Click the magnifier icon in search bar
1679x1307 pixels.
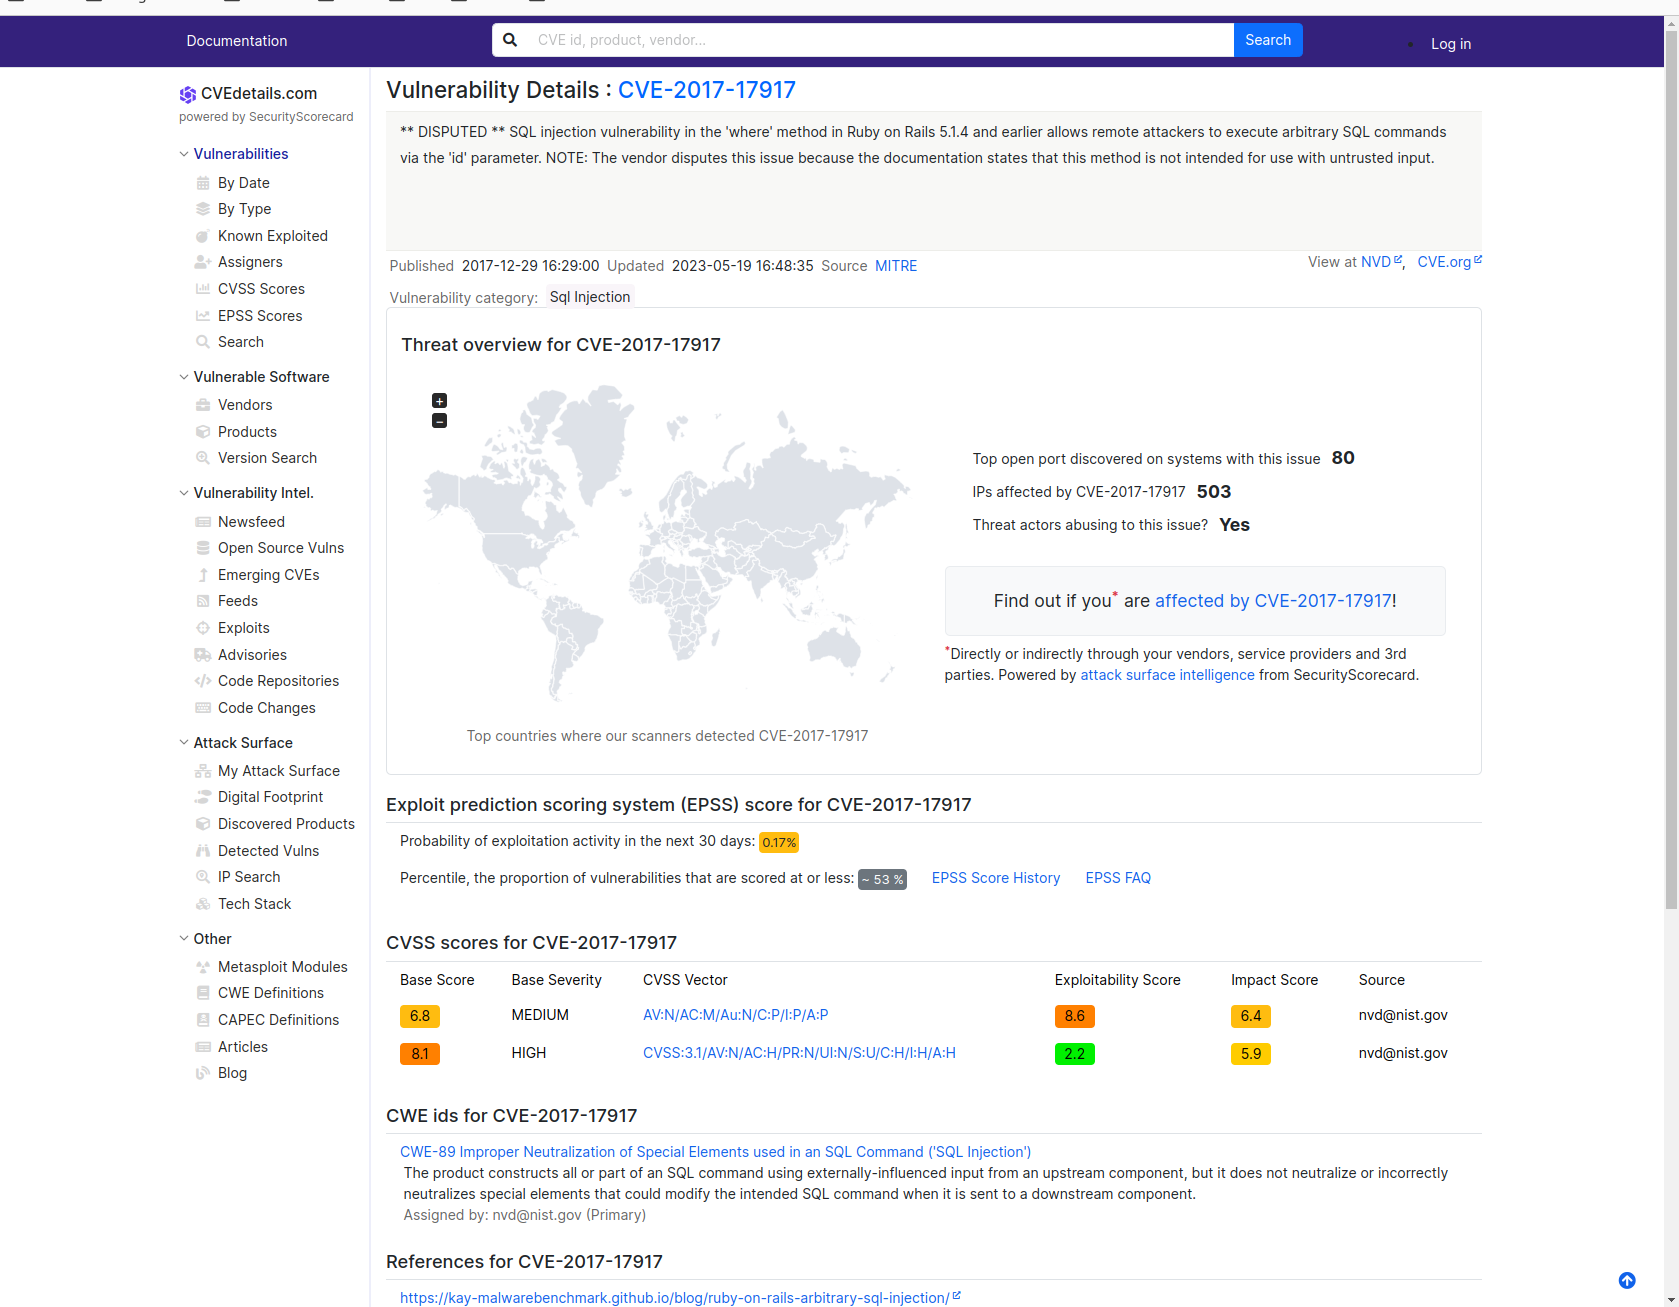click(x=510, y=40)
